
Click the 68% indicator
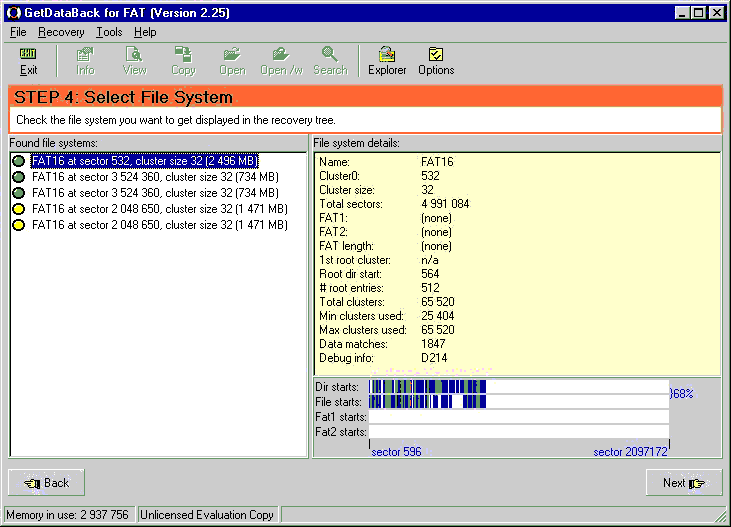(682, 394)
